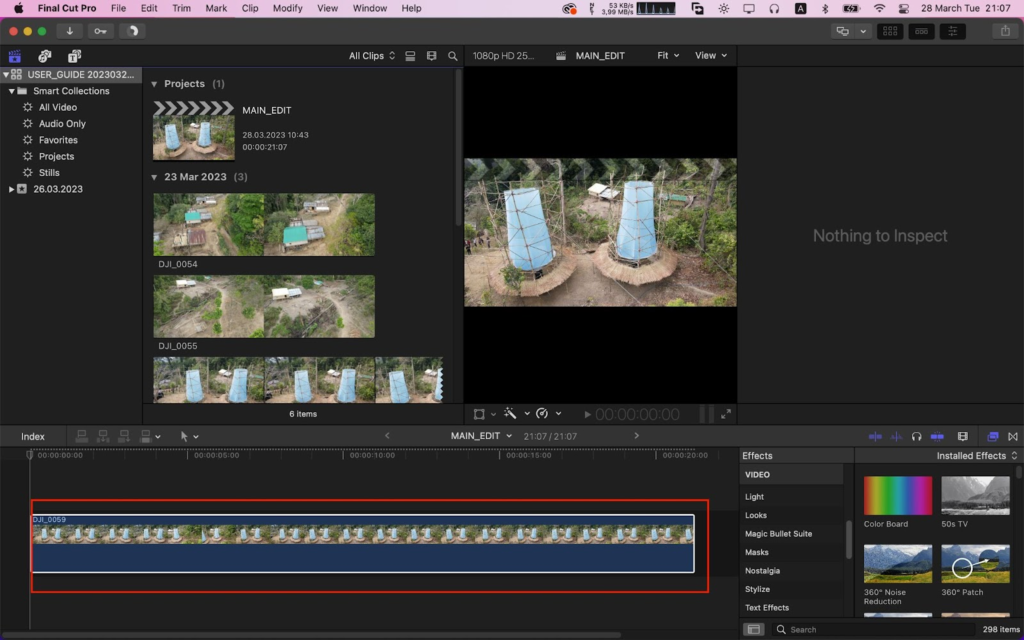The height and width of the screenshot is (640, 1024).
Task: Select the Favorites smart collection
Action: (x=57, y=140)
